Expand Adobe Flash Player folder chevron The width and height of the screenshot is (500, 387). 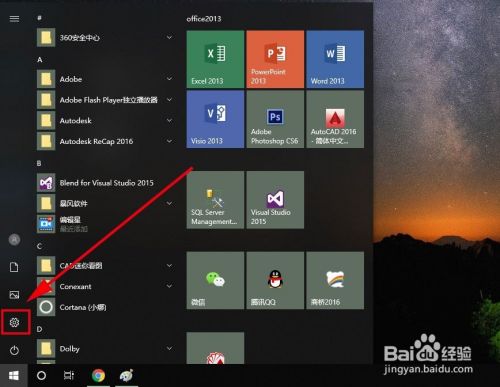[x=169, y=100]
